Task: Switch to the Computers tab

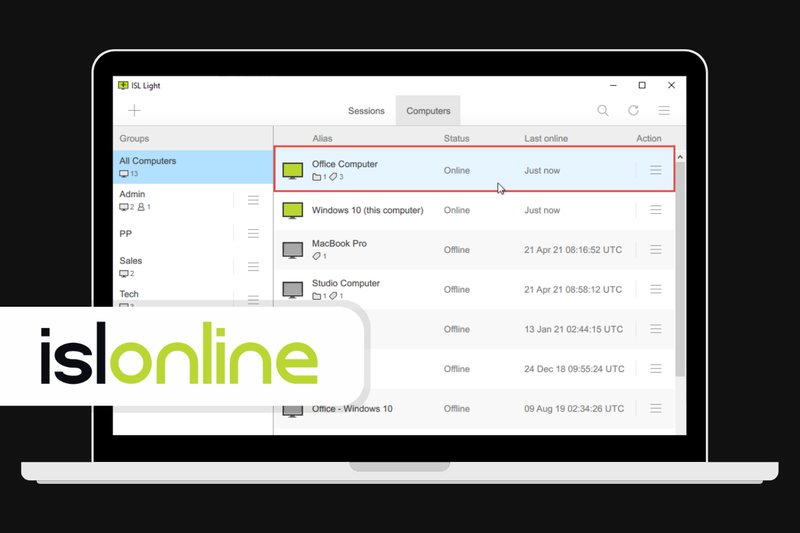Action: [x=428, y=111]
